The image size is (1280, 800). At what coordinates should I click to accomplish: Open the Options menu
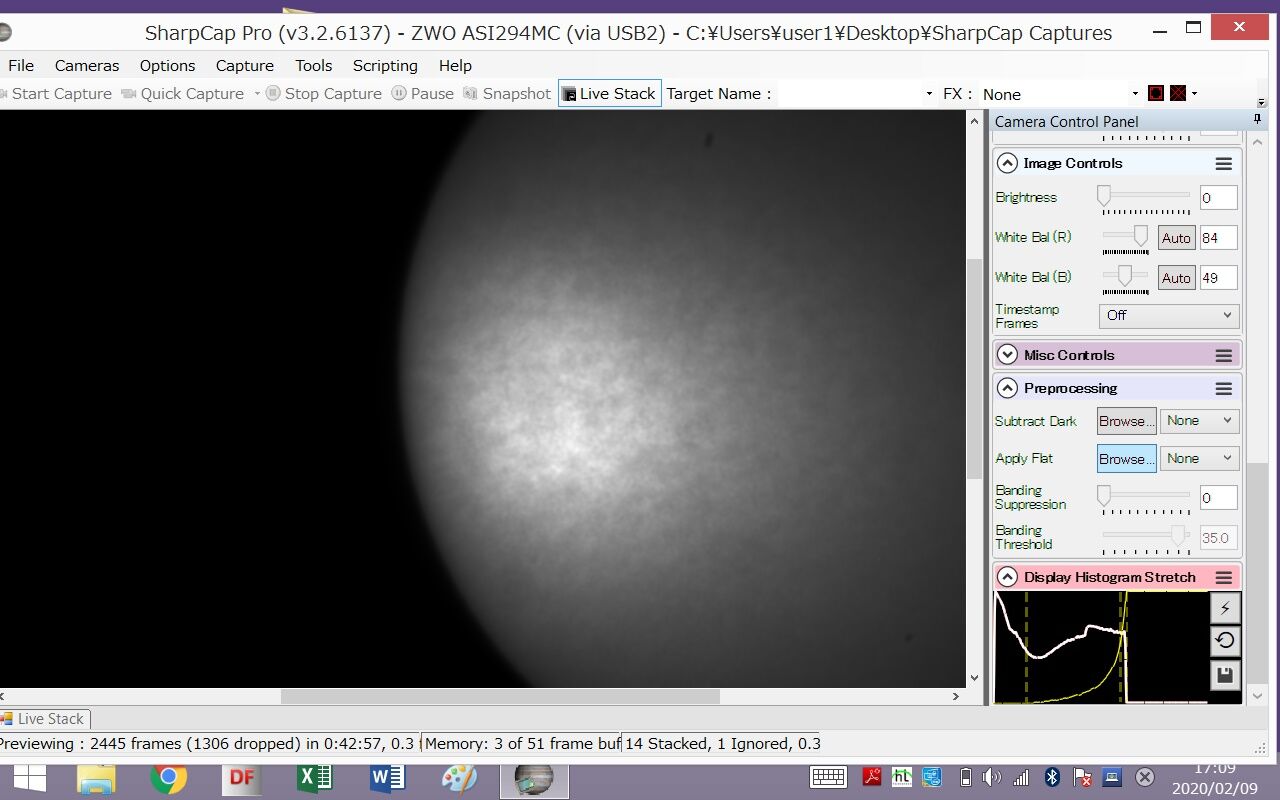coord(167,65)
